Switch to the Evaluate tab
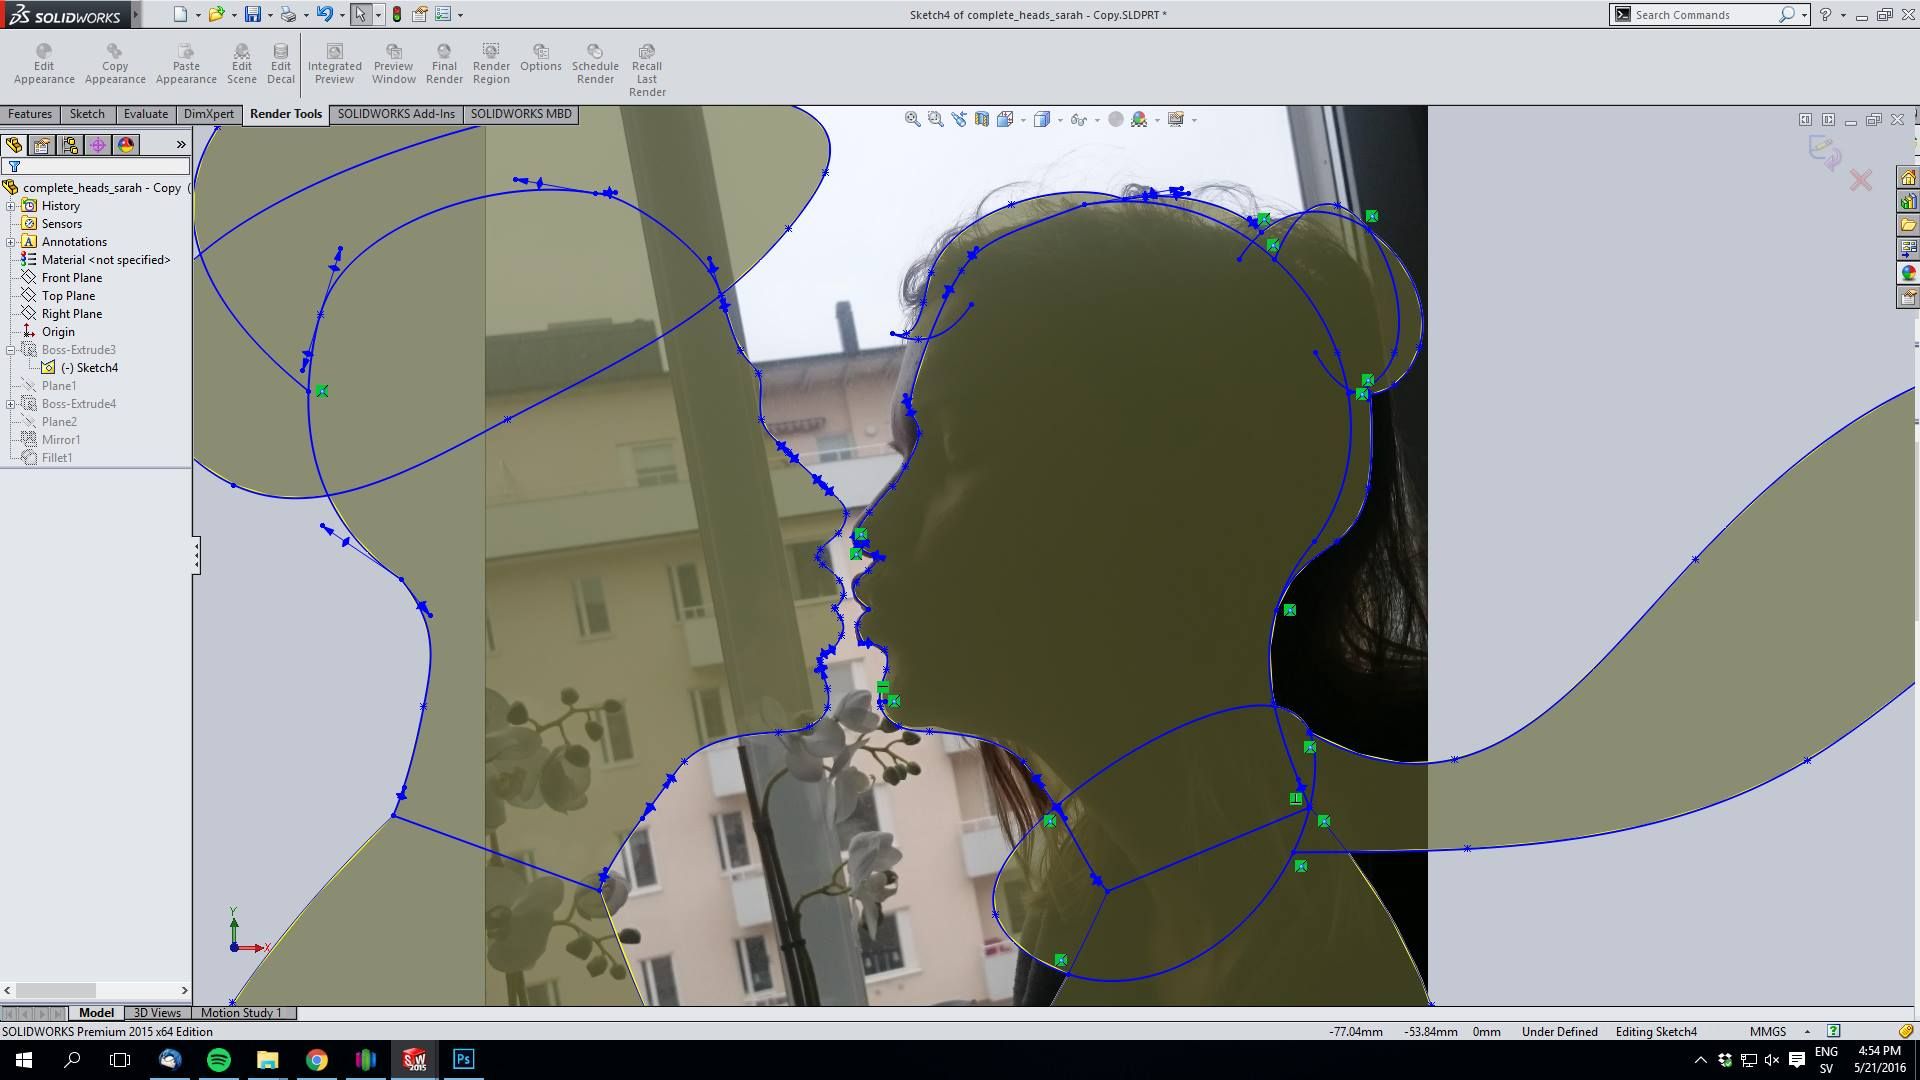The height and width of the screenshot is (1080, 1920). pos(145,114)
